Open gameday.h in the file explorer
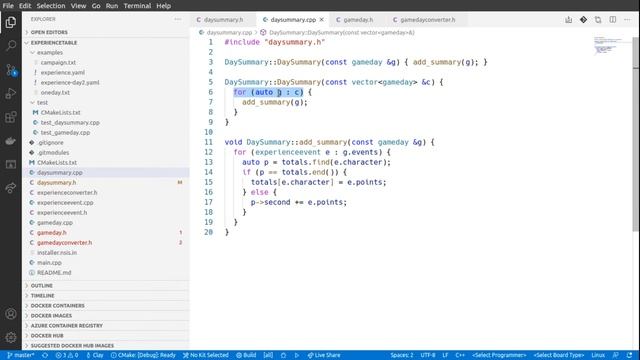The height and width of the screenshot is (360, 640). coord(106,233)
